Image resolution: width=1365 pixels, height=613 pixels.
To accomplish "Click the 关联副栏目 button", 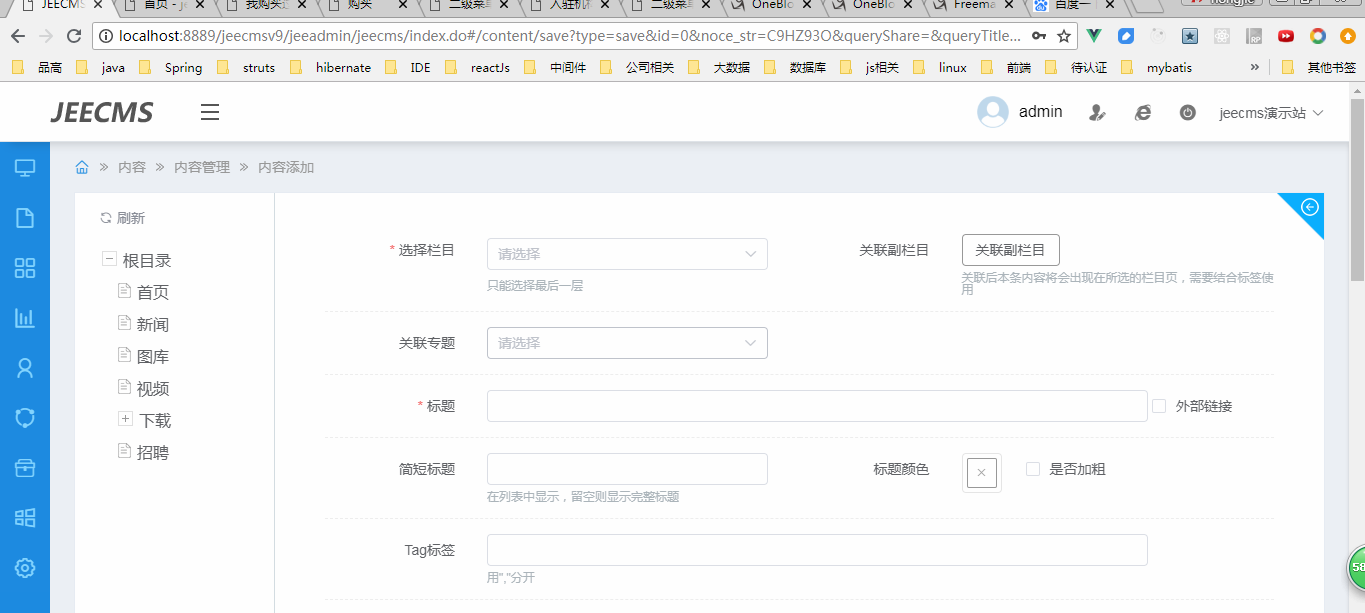I will 1010,250.
